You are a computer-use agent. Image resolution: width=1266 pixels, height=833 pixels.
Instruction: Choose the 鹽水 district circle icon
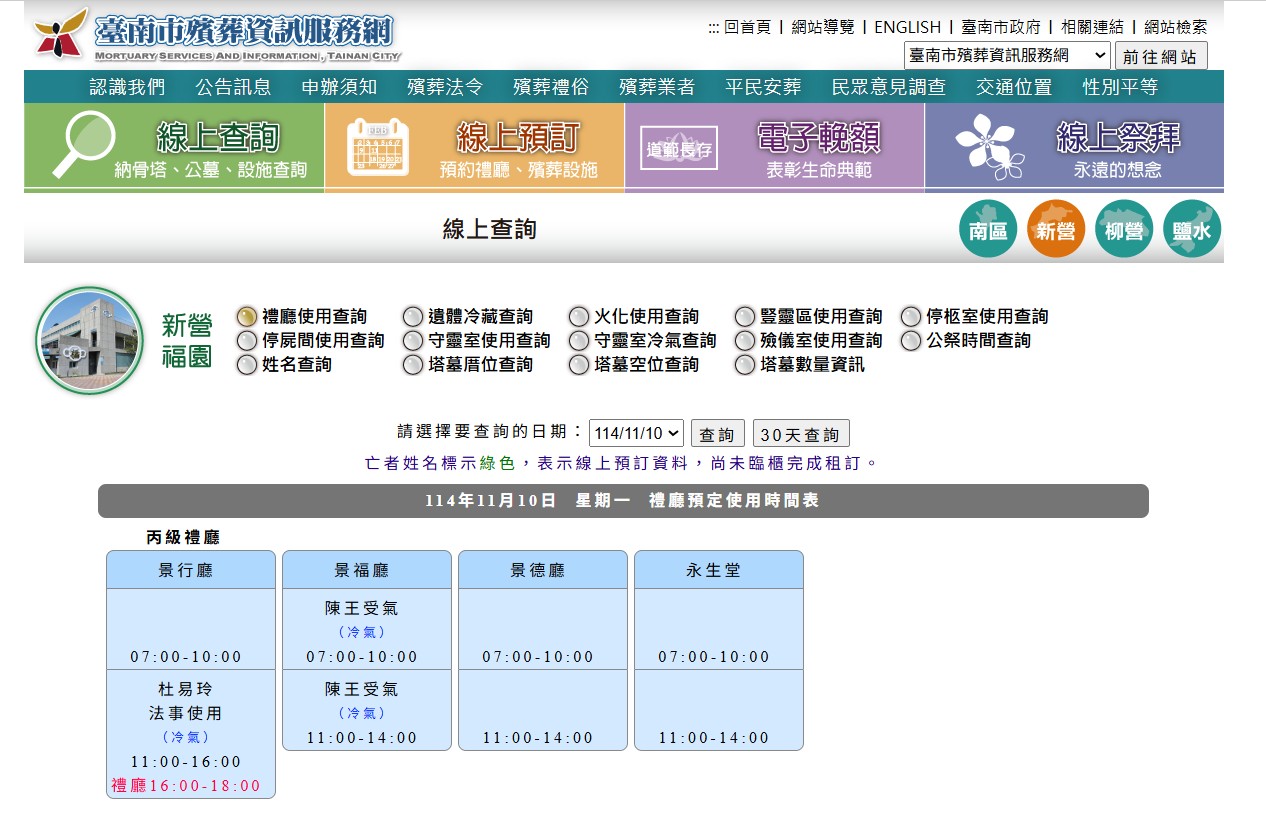click(1192, 230)
